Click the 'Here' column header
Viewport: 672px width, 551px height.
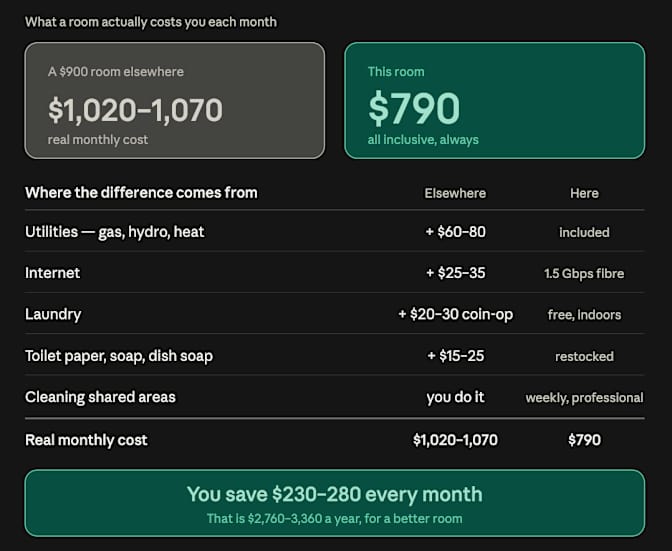584,193
